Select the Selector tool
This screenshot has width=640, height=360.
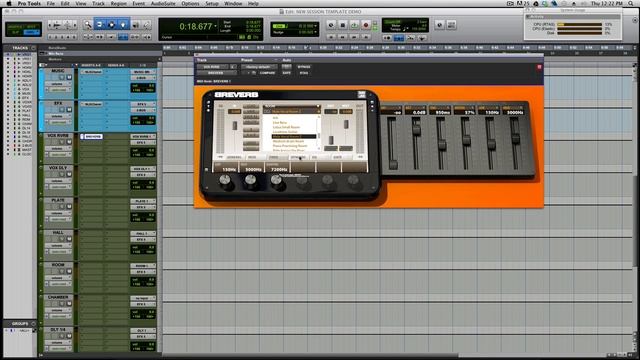click(111, 25)
